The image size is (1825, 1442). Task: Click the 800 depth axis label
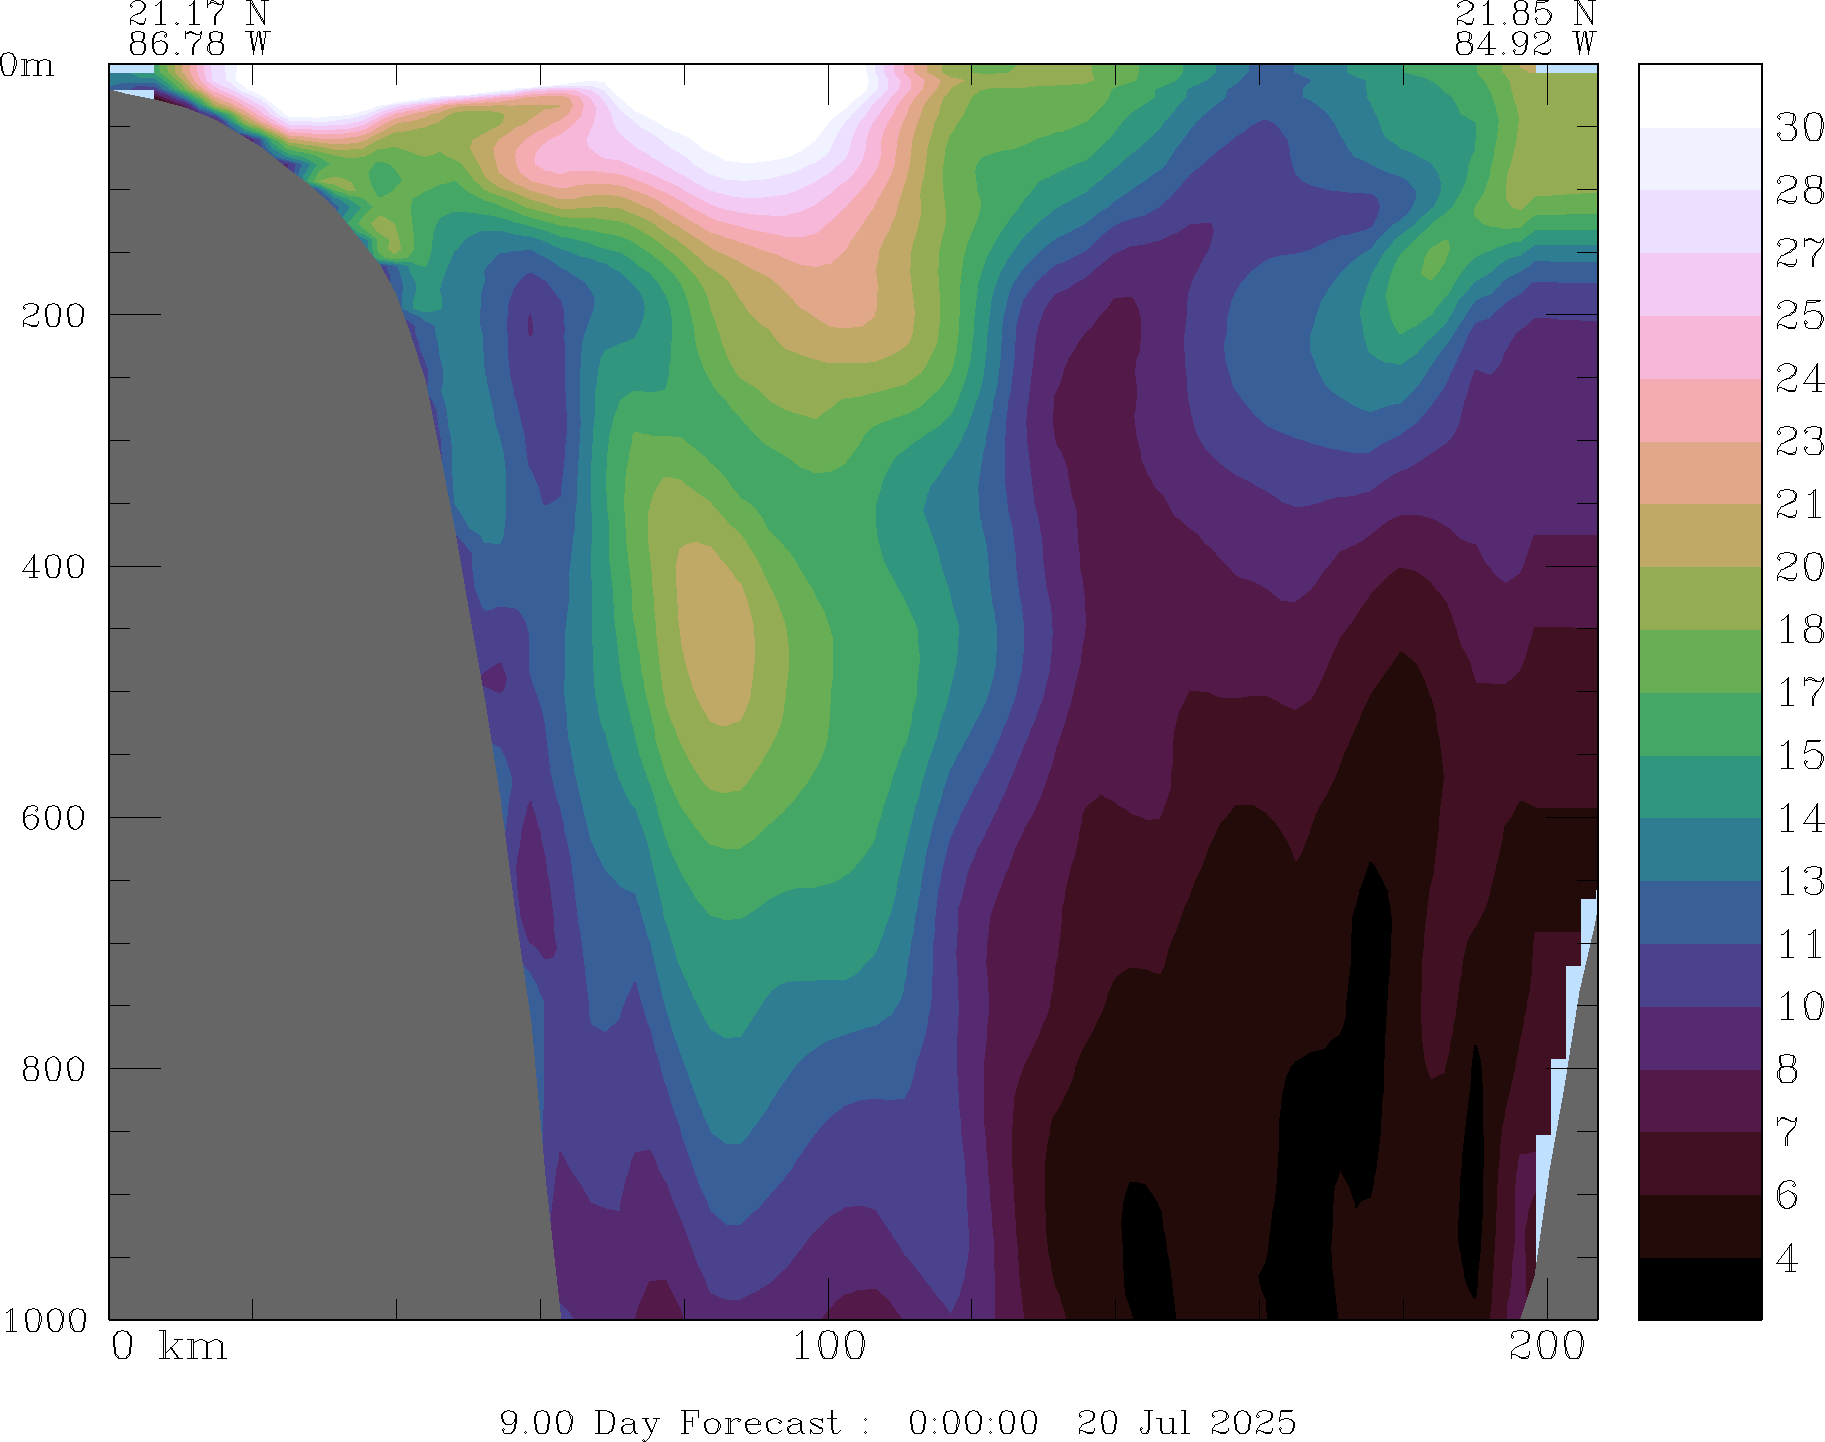point(53,1068)
